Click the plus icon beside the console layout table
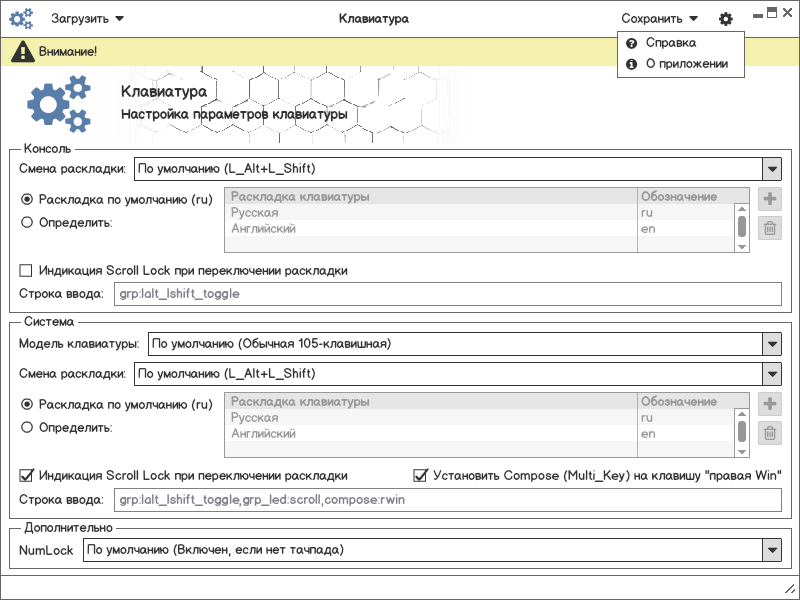This screenshot has width=800, height=600. tap(770, 199)
